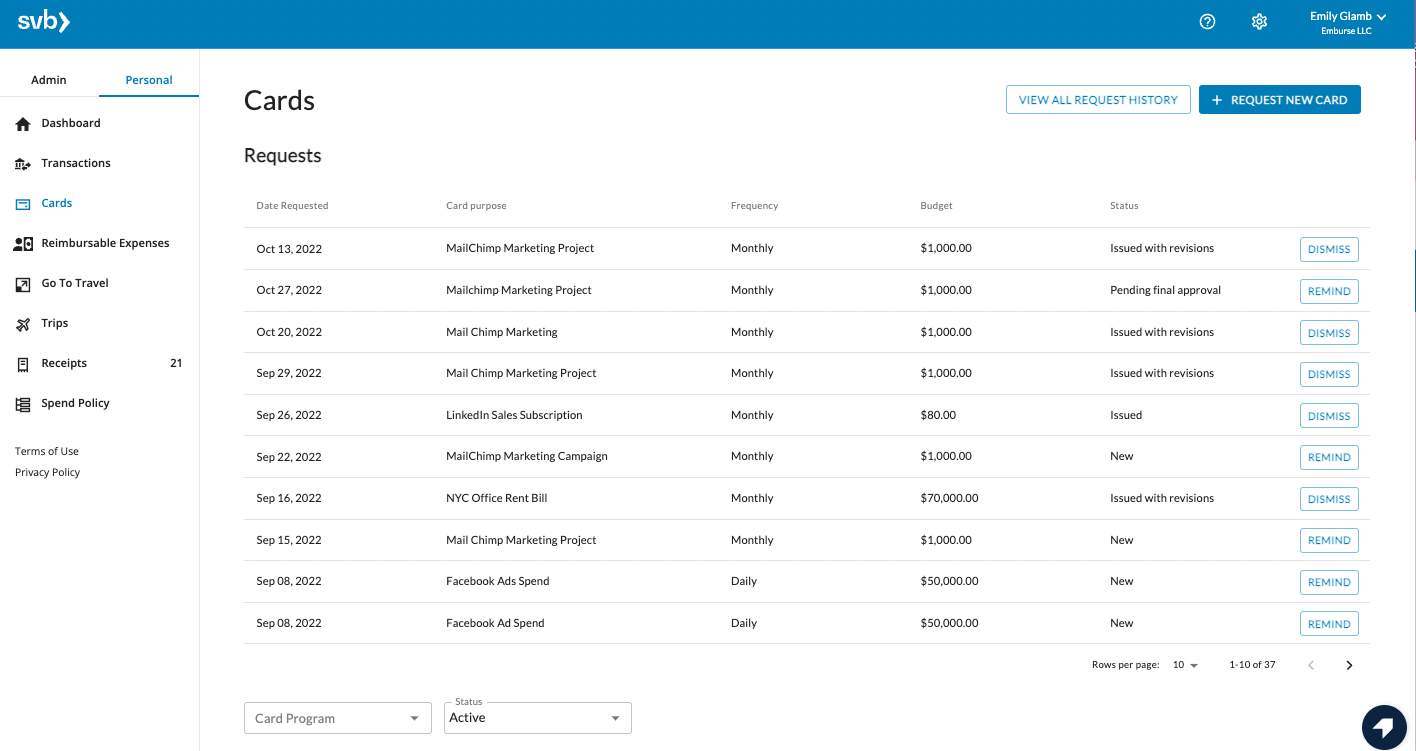Click Date Requested column header

(x=292, y=206)
